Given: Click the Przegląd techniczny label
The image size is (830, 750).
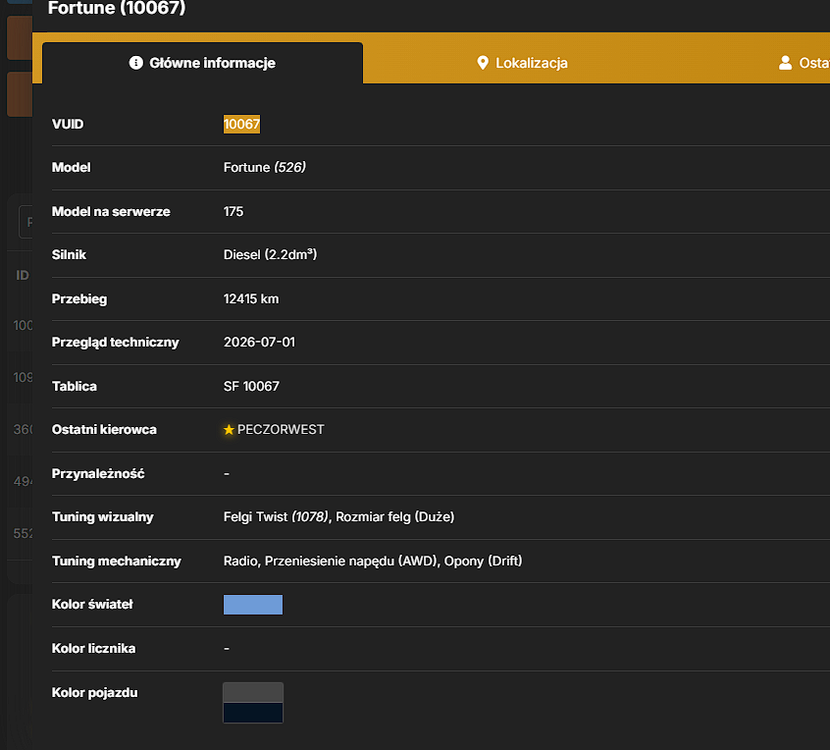Looking at the screenshot, I should pos(115,343).
